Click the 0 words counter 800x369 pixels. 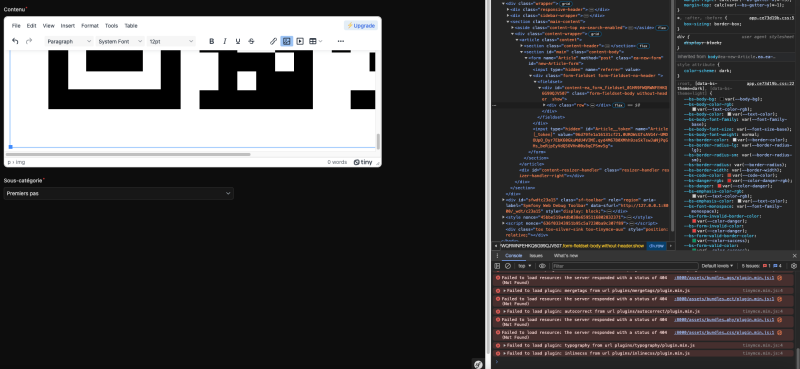(337, 162)
